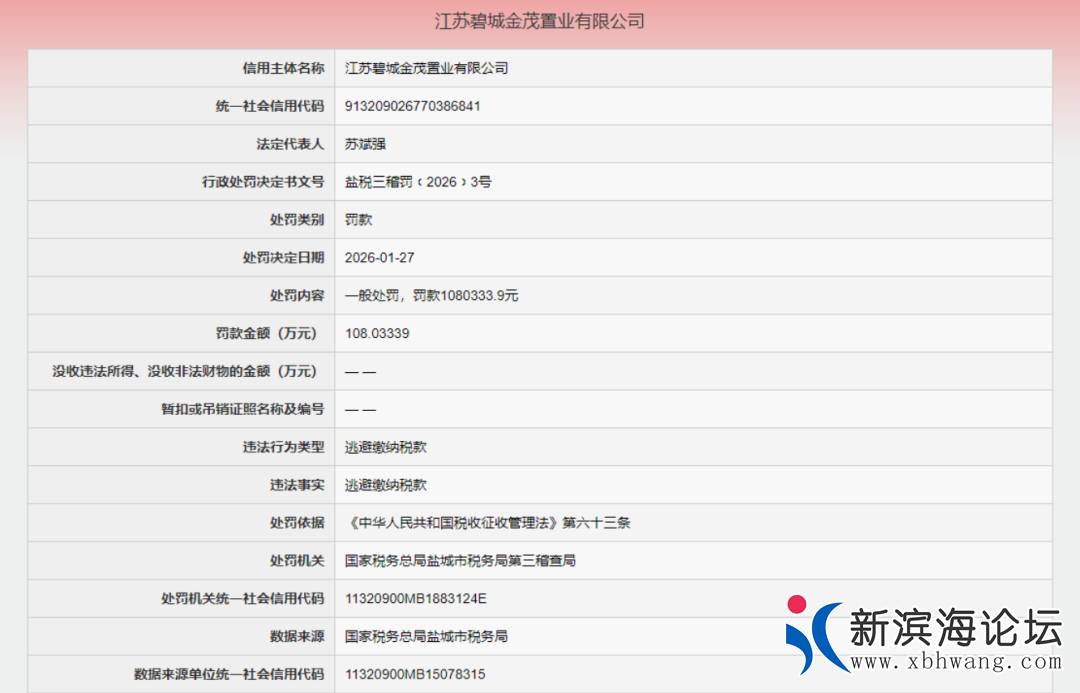Select the authority code 11320900MB1883124E
Image resolution: width=1080 pixels, height=693 pixels.
[x=415, y=598]
